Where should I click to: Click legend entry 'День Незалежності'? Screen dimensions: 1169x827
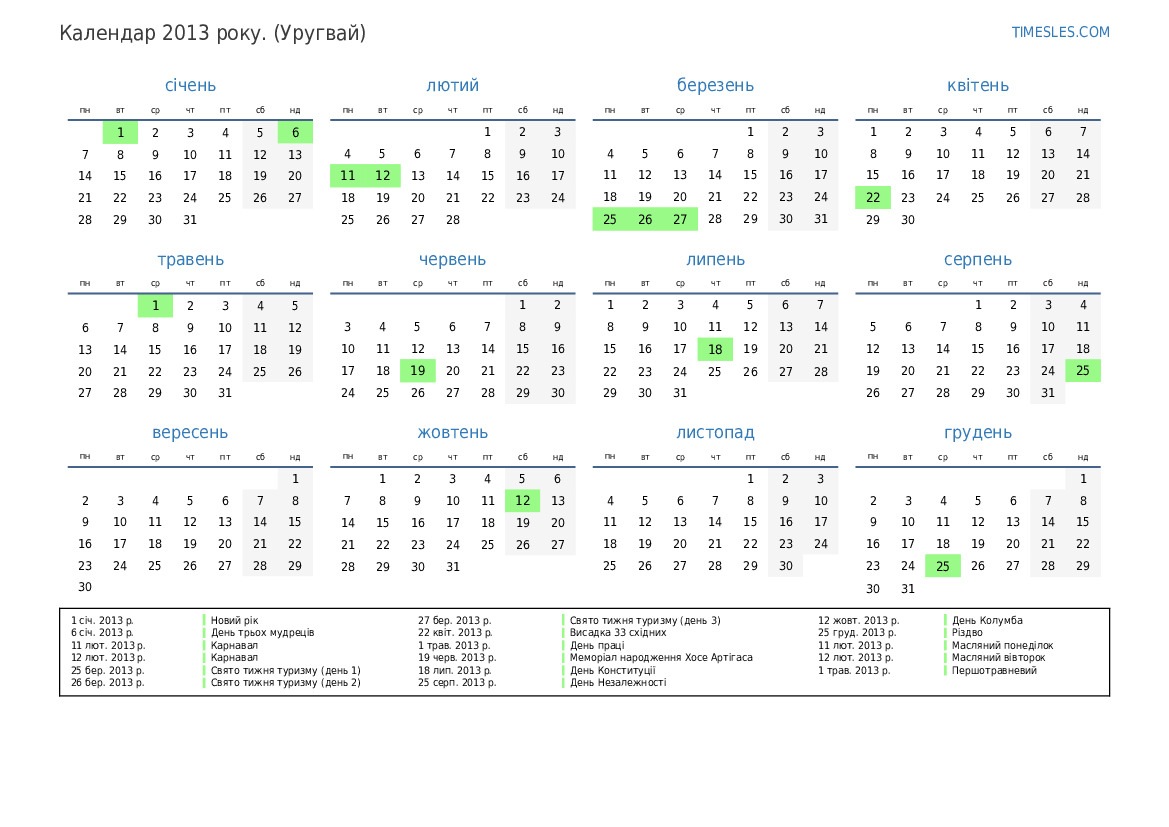click(618, 682)
